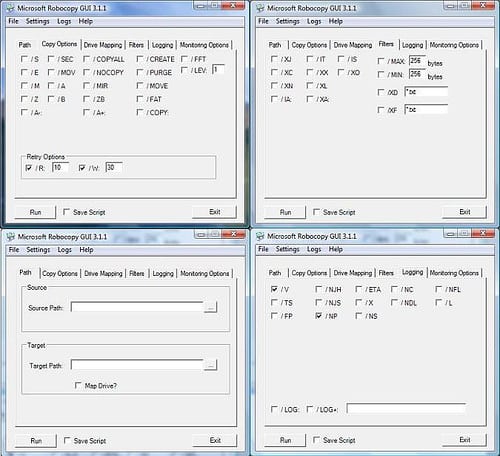This screenshot has height=456, width=500.
Task: Enable the /XJ filter checkbox
Action: [x=274, y=59]
